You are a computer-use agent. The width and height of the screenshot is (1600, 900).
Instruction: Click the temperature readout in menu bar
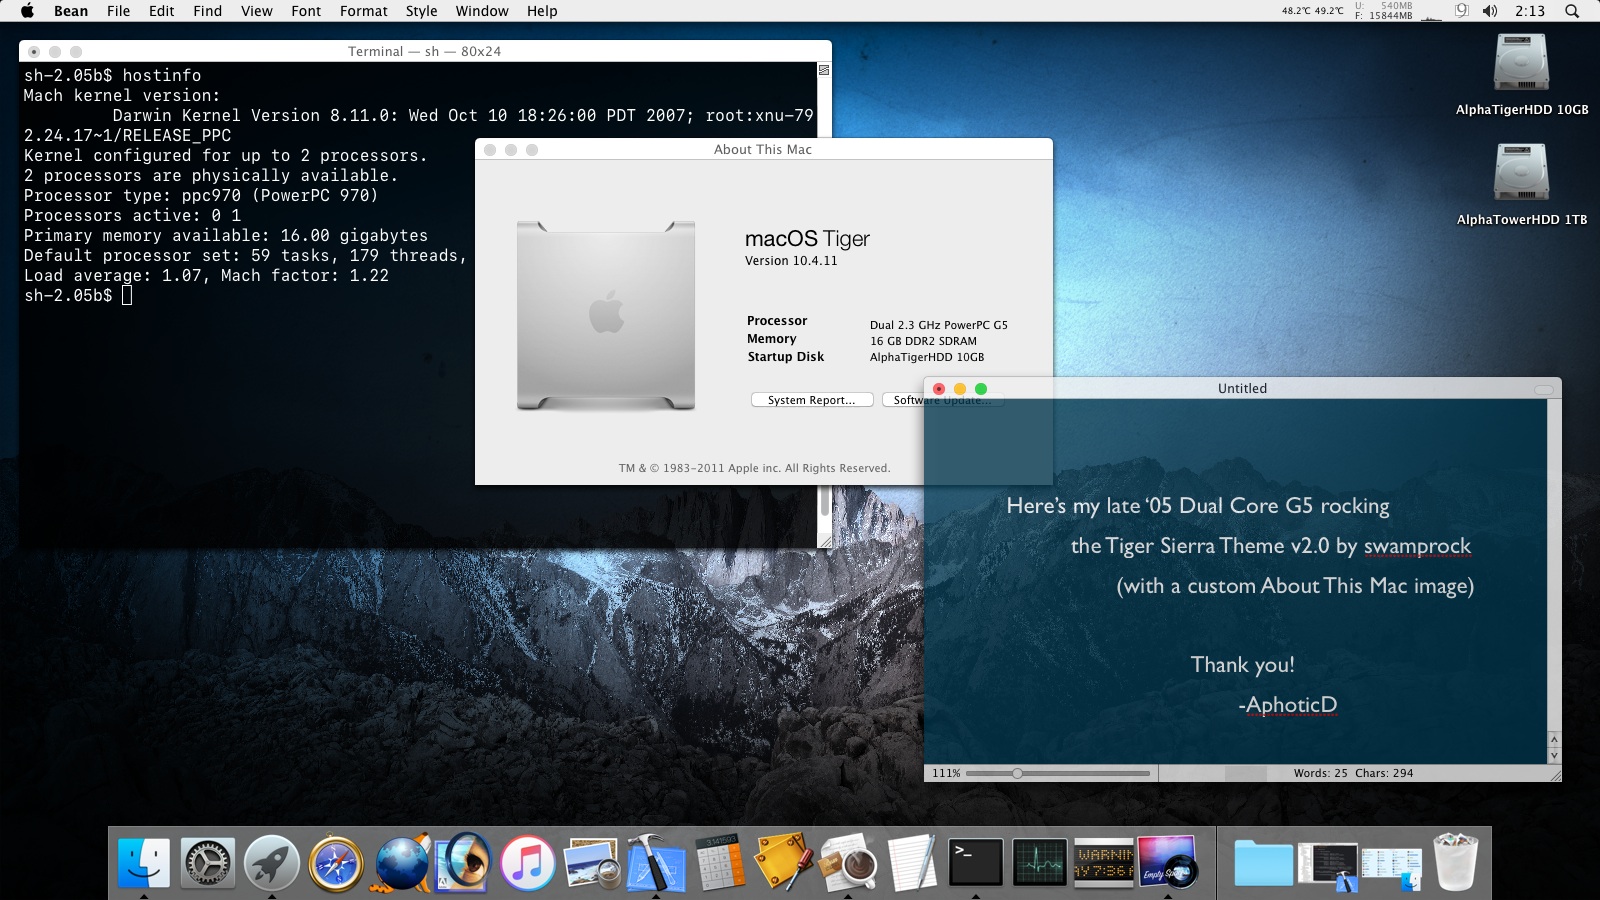pyautogui.click(x=1312, y=11)
